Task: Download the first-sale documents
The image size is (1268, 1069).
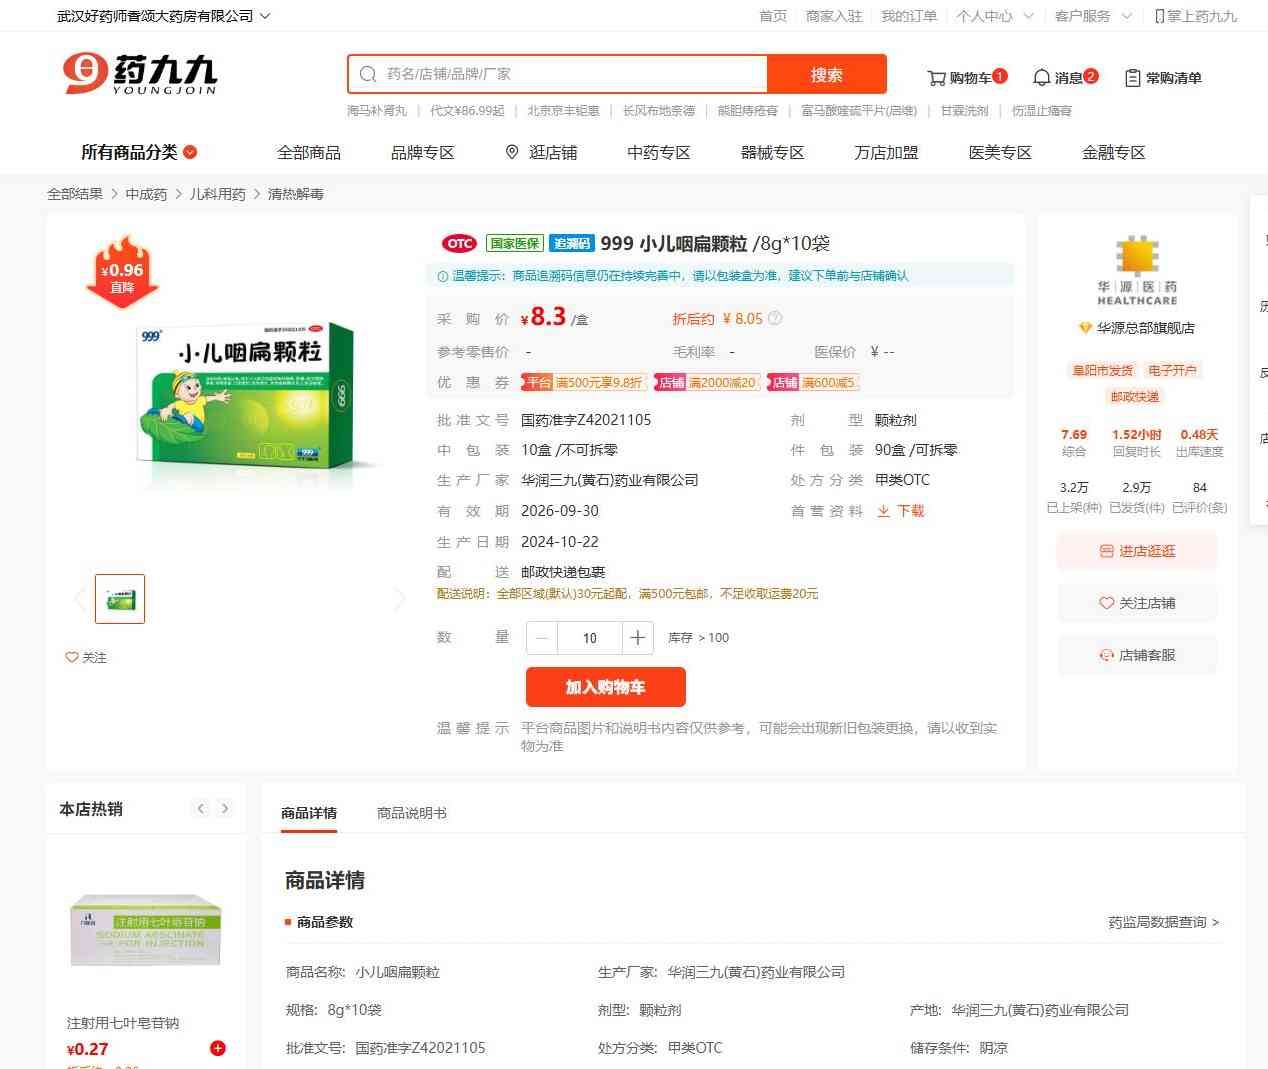Action: 901,511
